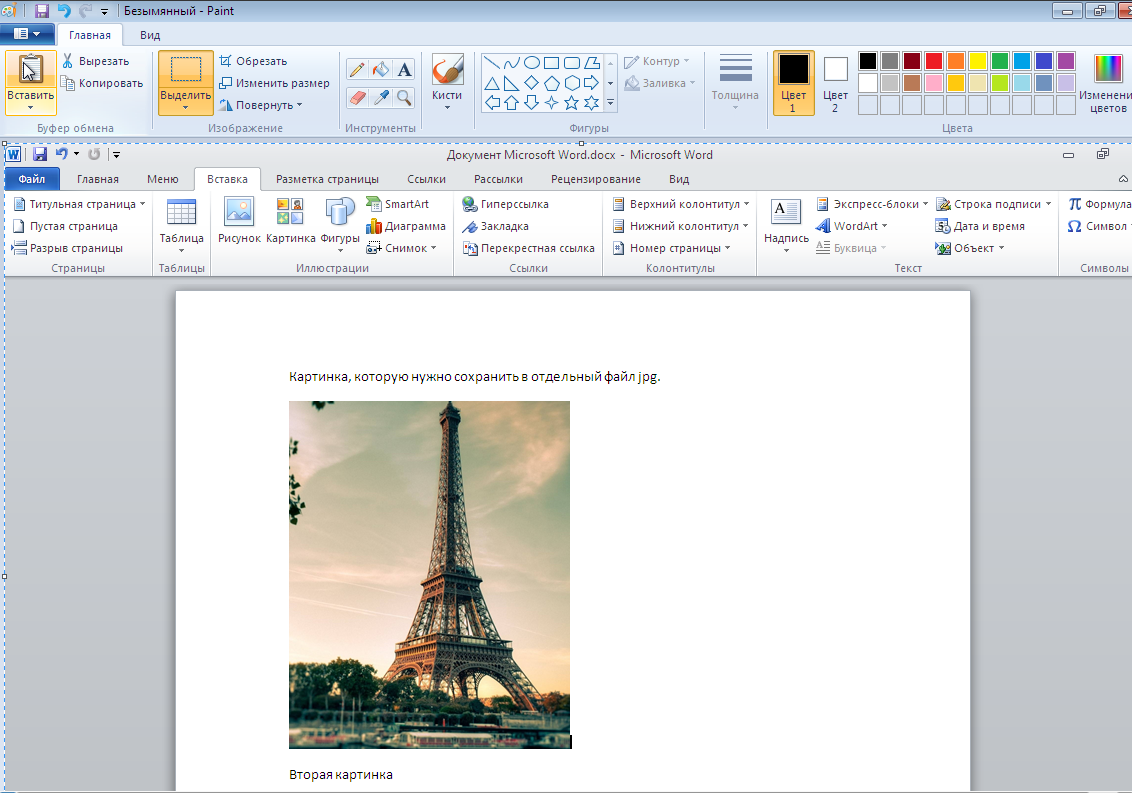
Task: Open Word's Файл (File) tab
Action: [x=32, y=179]
